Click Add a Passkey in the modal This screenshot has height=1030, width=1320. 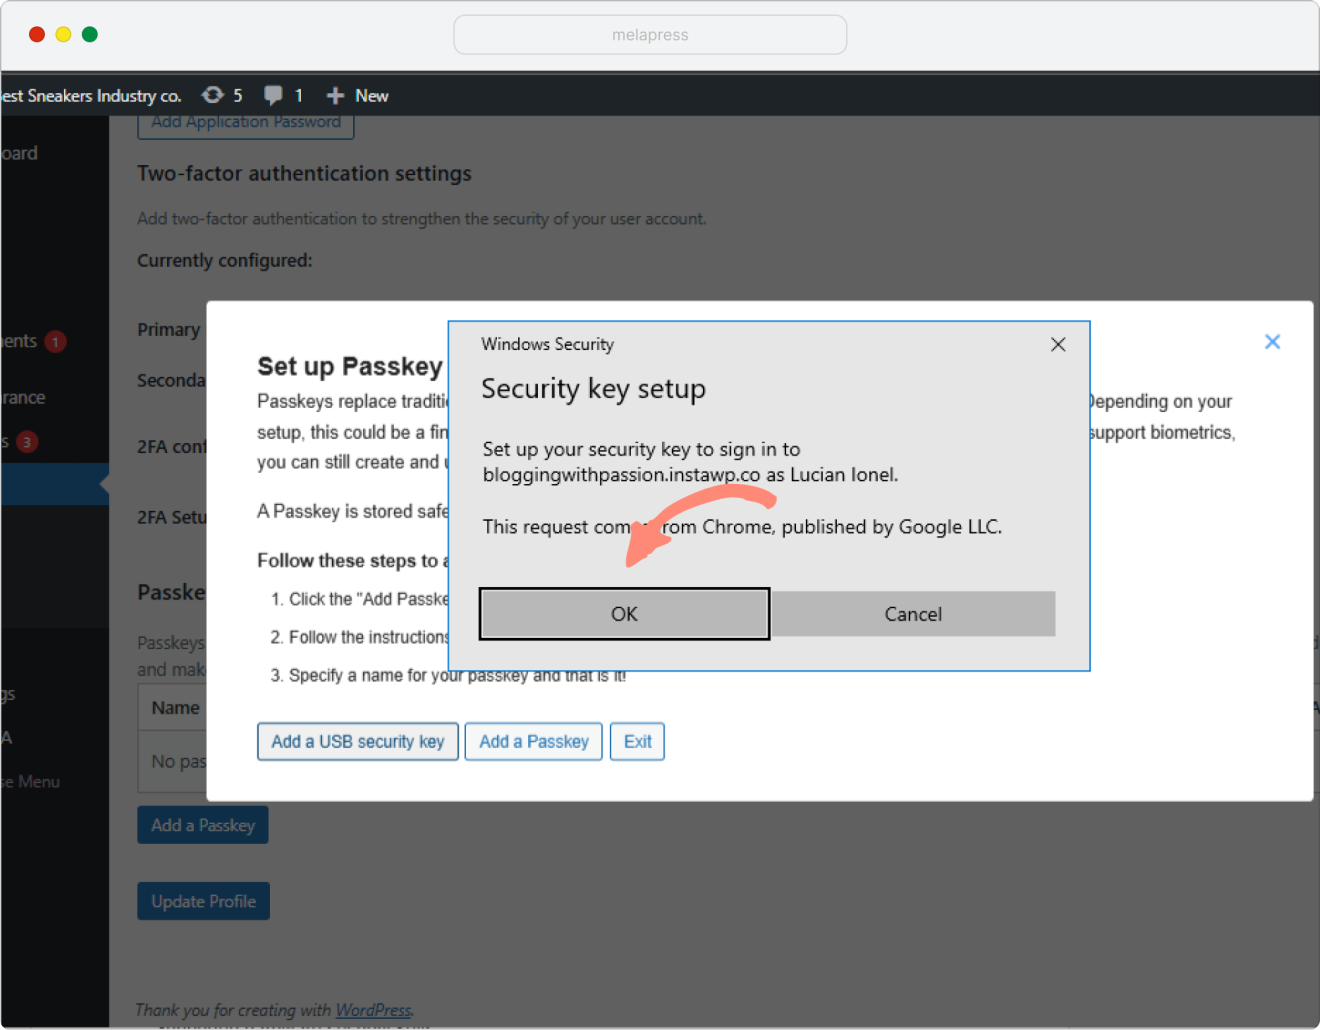[534, 742]
